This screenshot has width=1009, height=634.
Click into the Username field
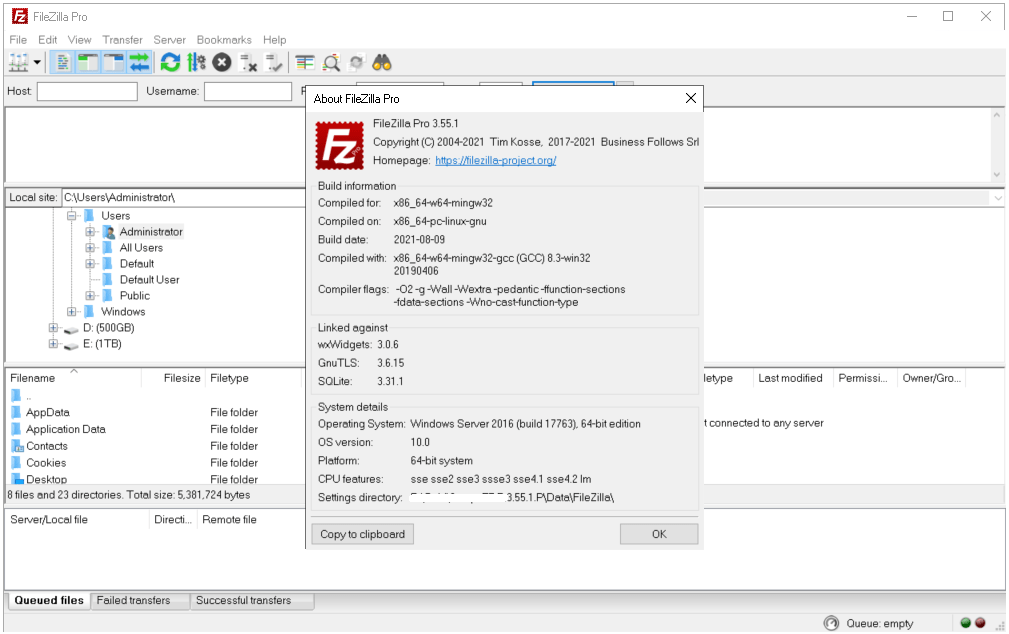[x=248, y=91]
